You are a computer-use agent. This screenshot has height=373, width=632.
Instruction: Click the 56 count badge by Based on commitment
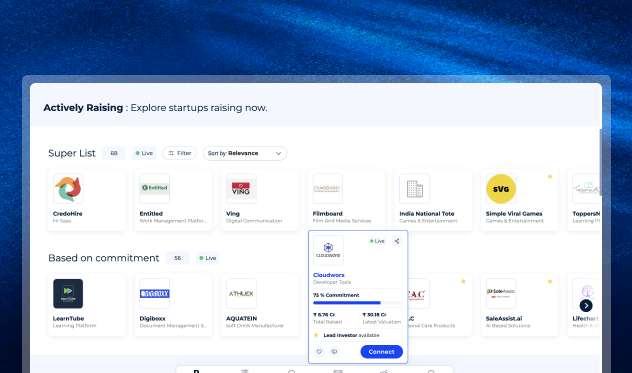click(178, 258)
